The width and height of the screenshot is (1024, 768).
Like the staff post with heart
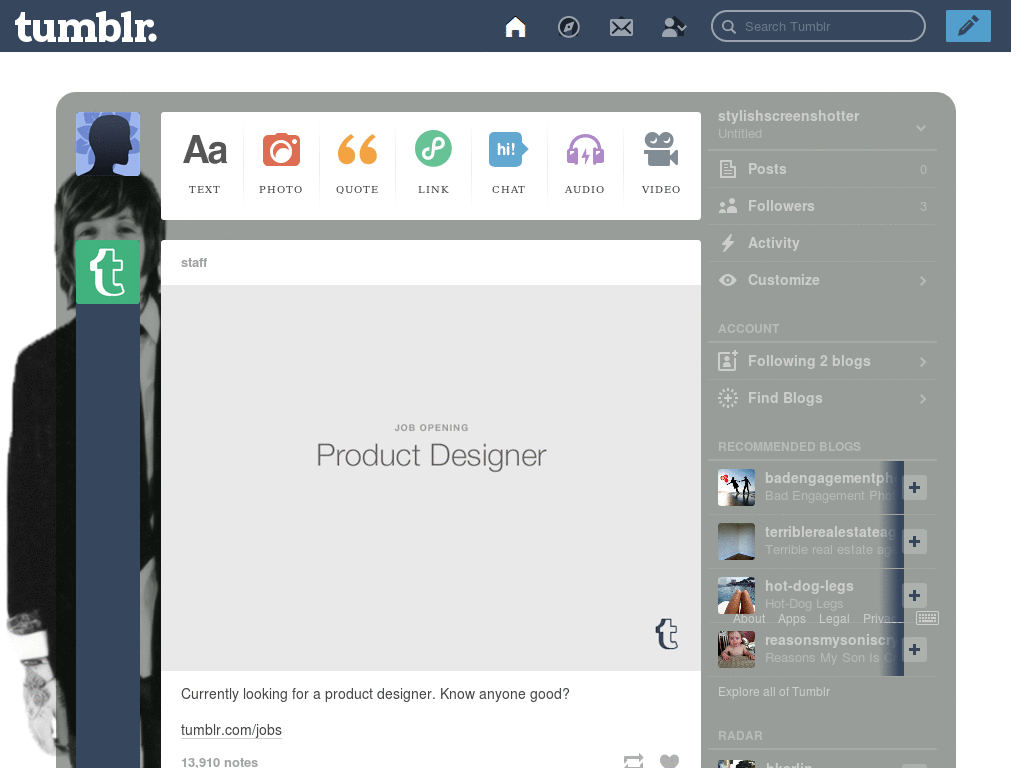click(x=669, y=761)
